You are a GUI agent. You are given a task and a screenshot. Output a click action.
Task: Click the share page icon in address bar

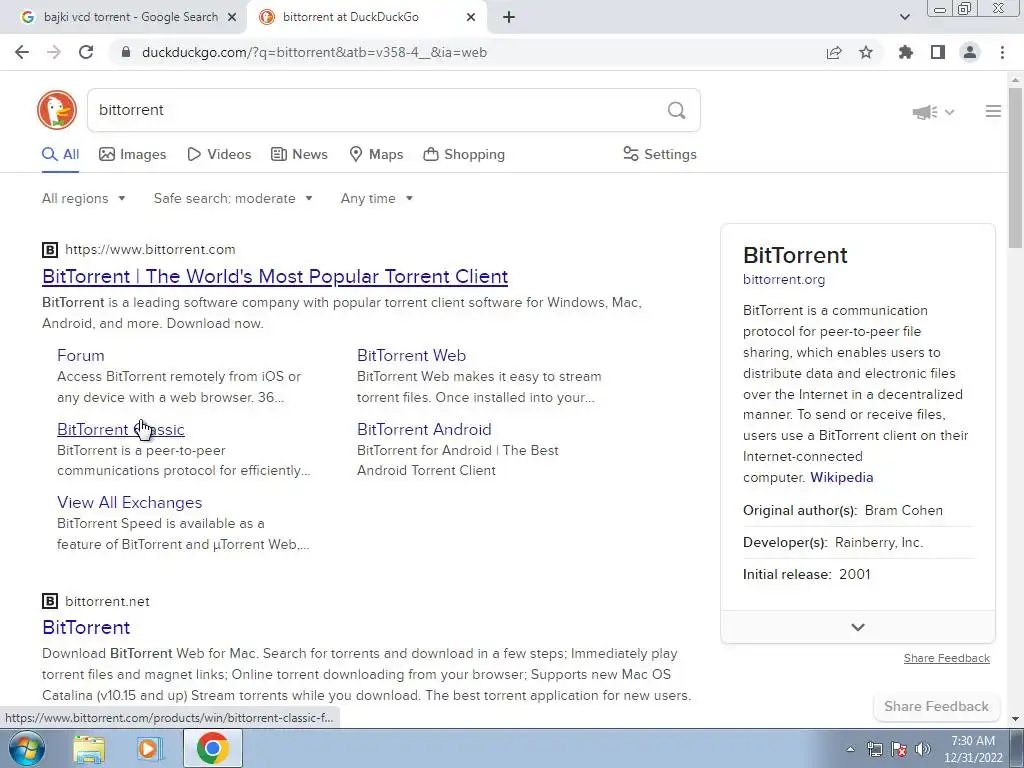coord(834,52)
